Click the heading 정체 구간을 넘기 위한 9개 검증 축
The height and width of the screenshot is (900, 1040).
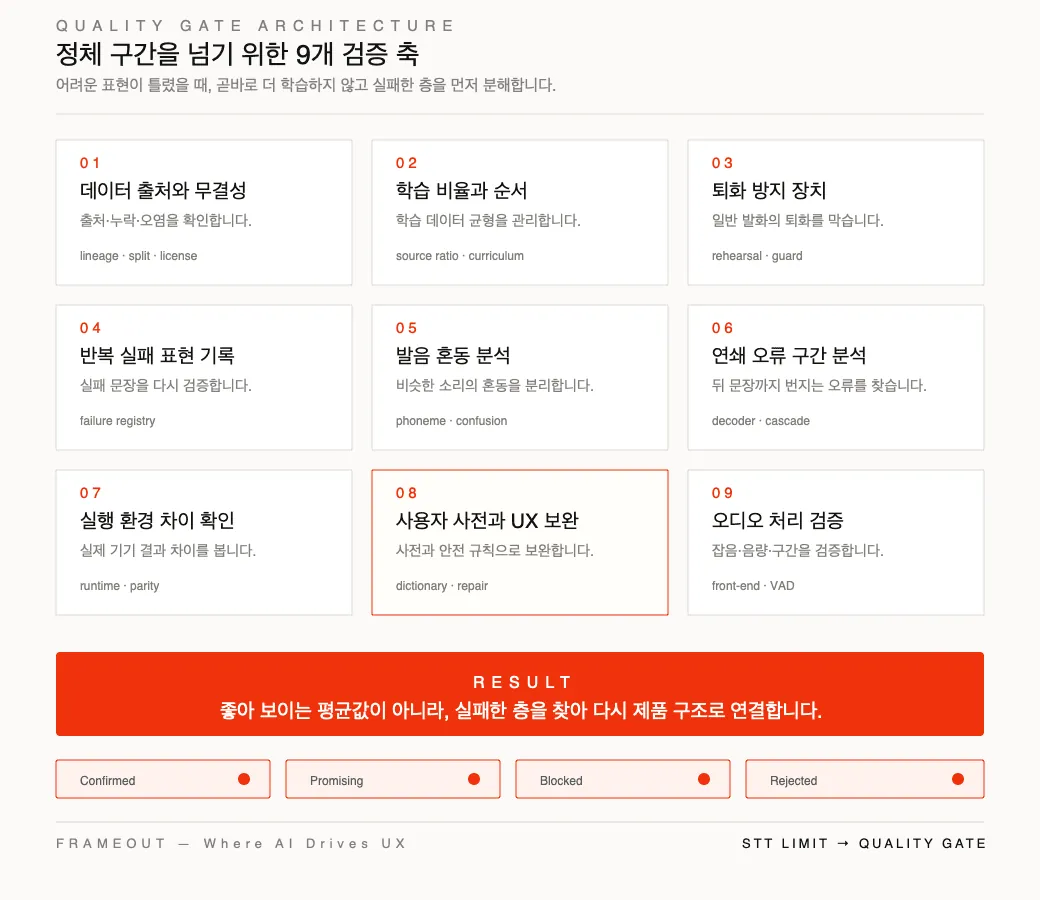(x=237, y=54)
